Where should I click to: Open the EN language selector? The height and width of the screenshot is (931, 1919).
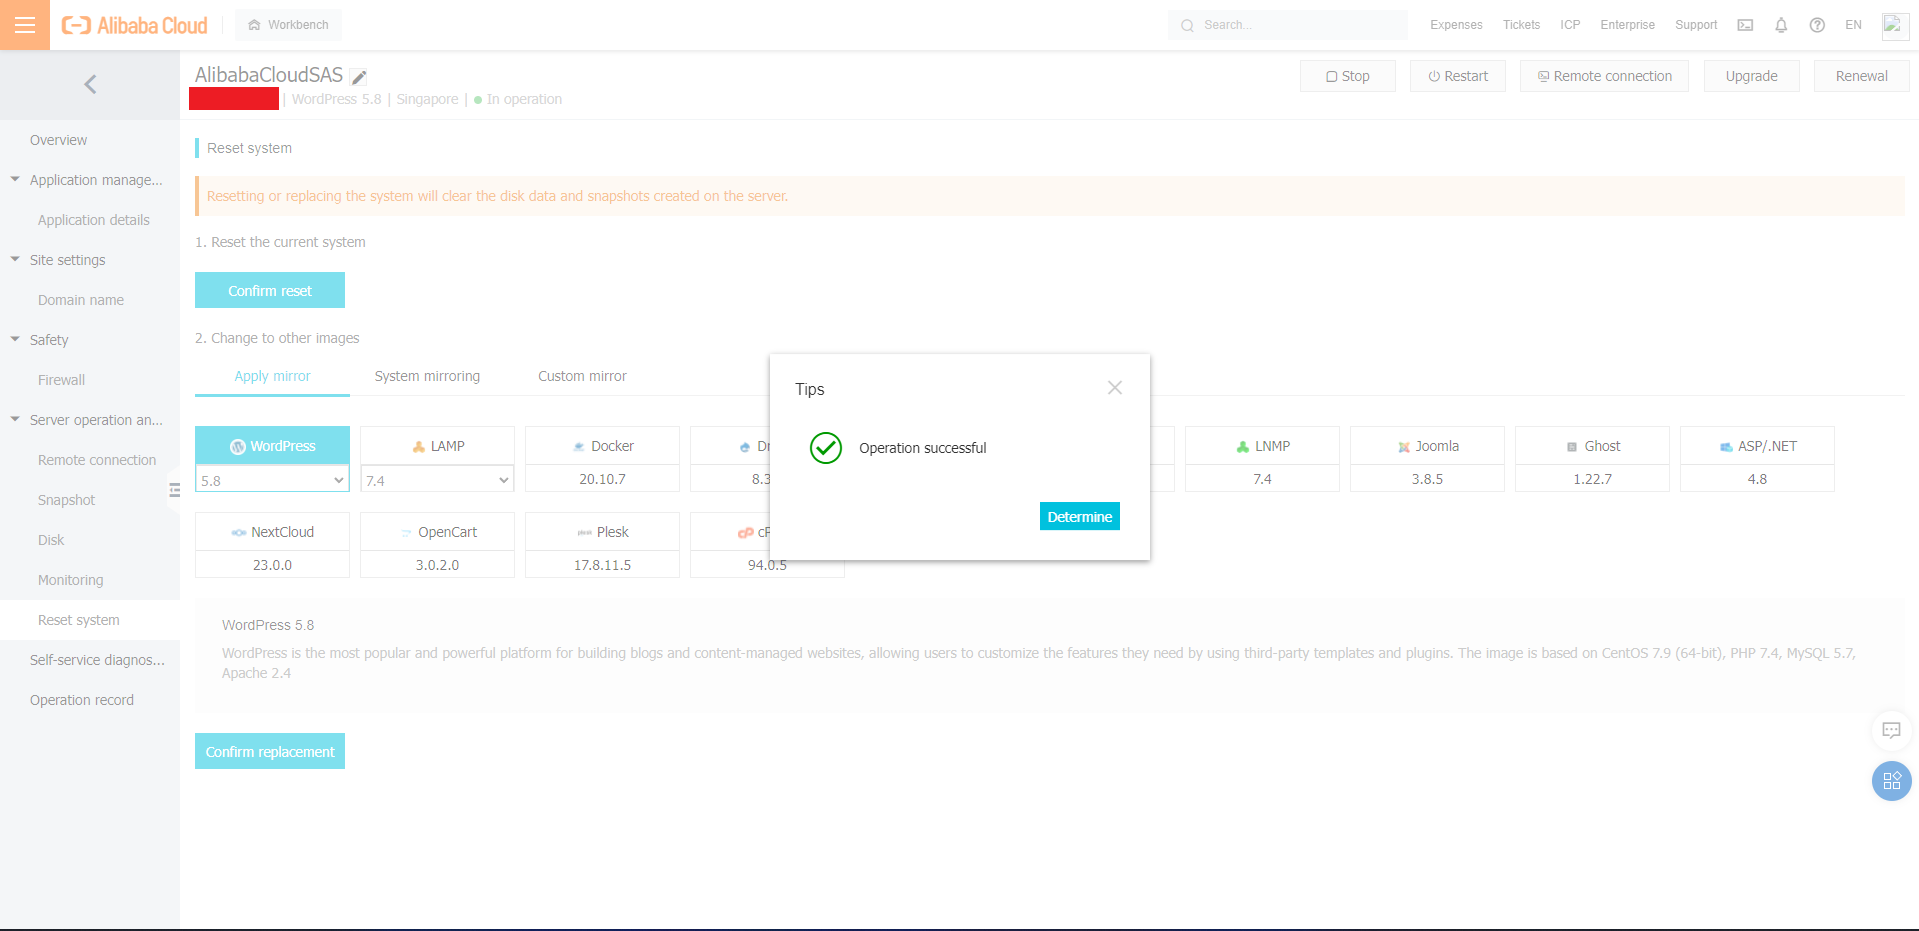coord(1853,25)
